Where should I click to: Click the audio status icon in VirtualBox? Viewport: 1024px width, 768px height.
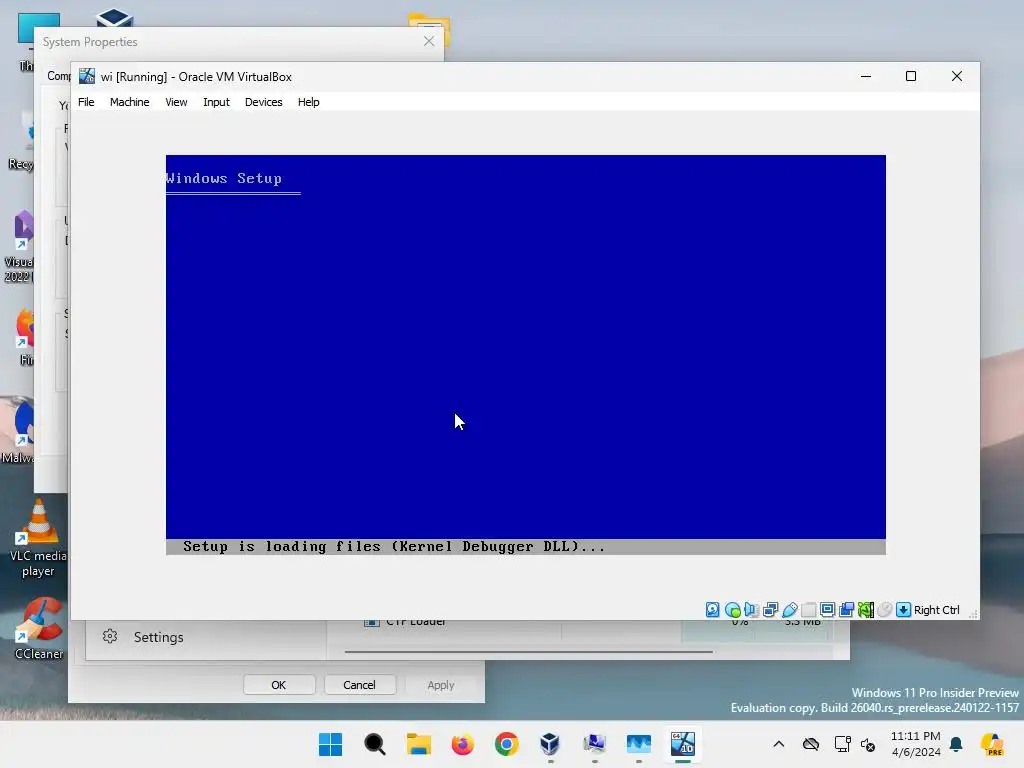tap(751, 610)
